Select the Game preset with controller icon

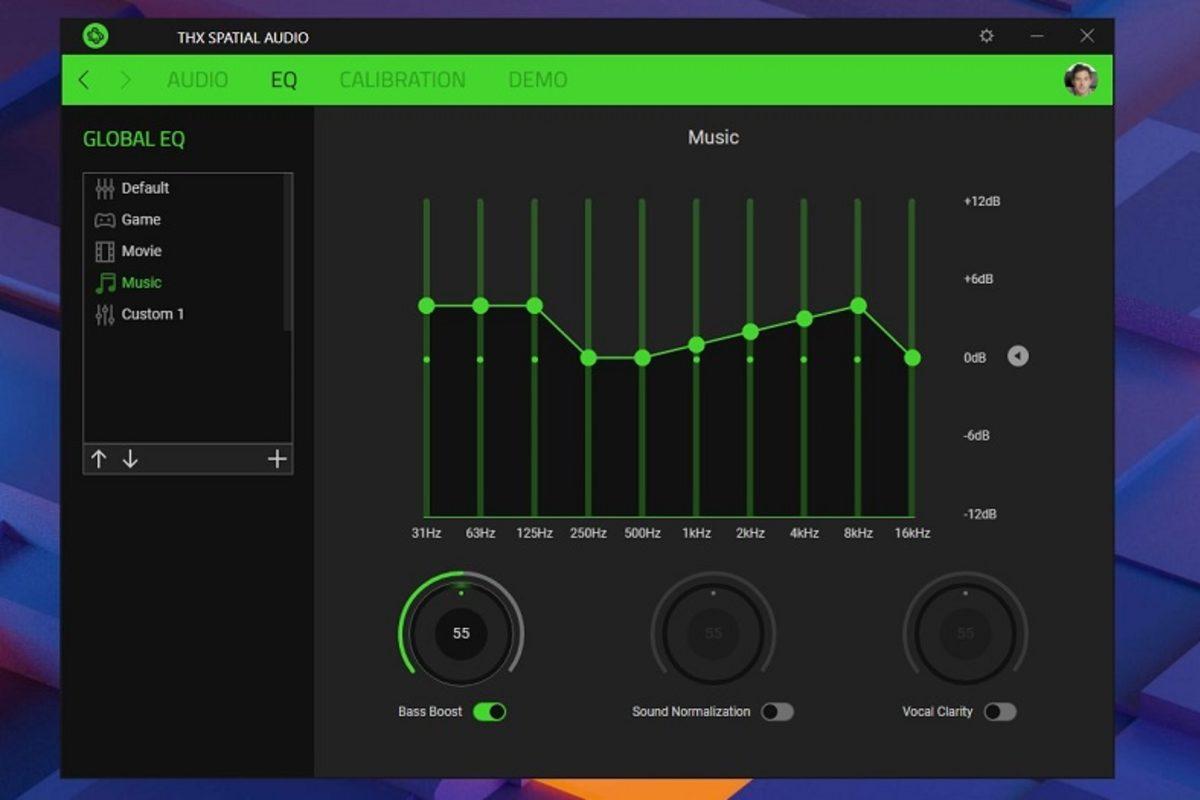140,219
